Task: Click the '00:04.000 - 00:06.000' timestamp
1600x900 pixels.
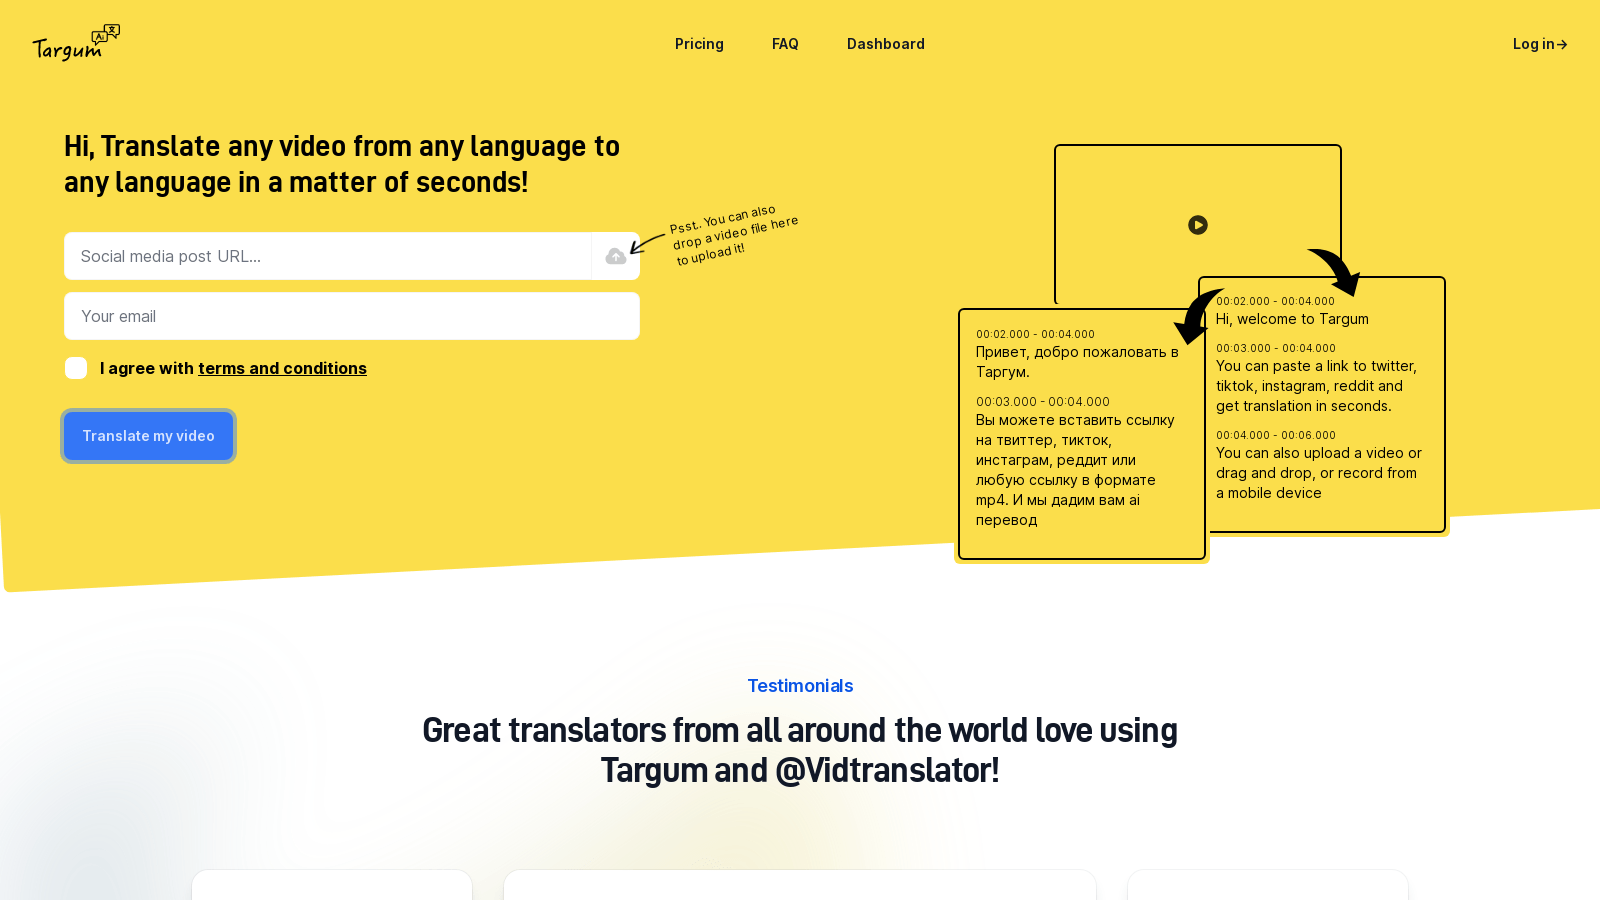Action: pyautogui.click(x=1276, y=435)
